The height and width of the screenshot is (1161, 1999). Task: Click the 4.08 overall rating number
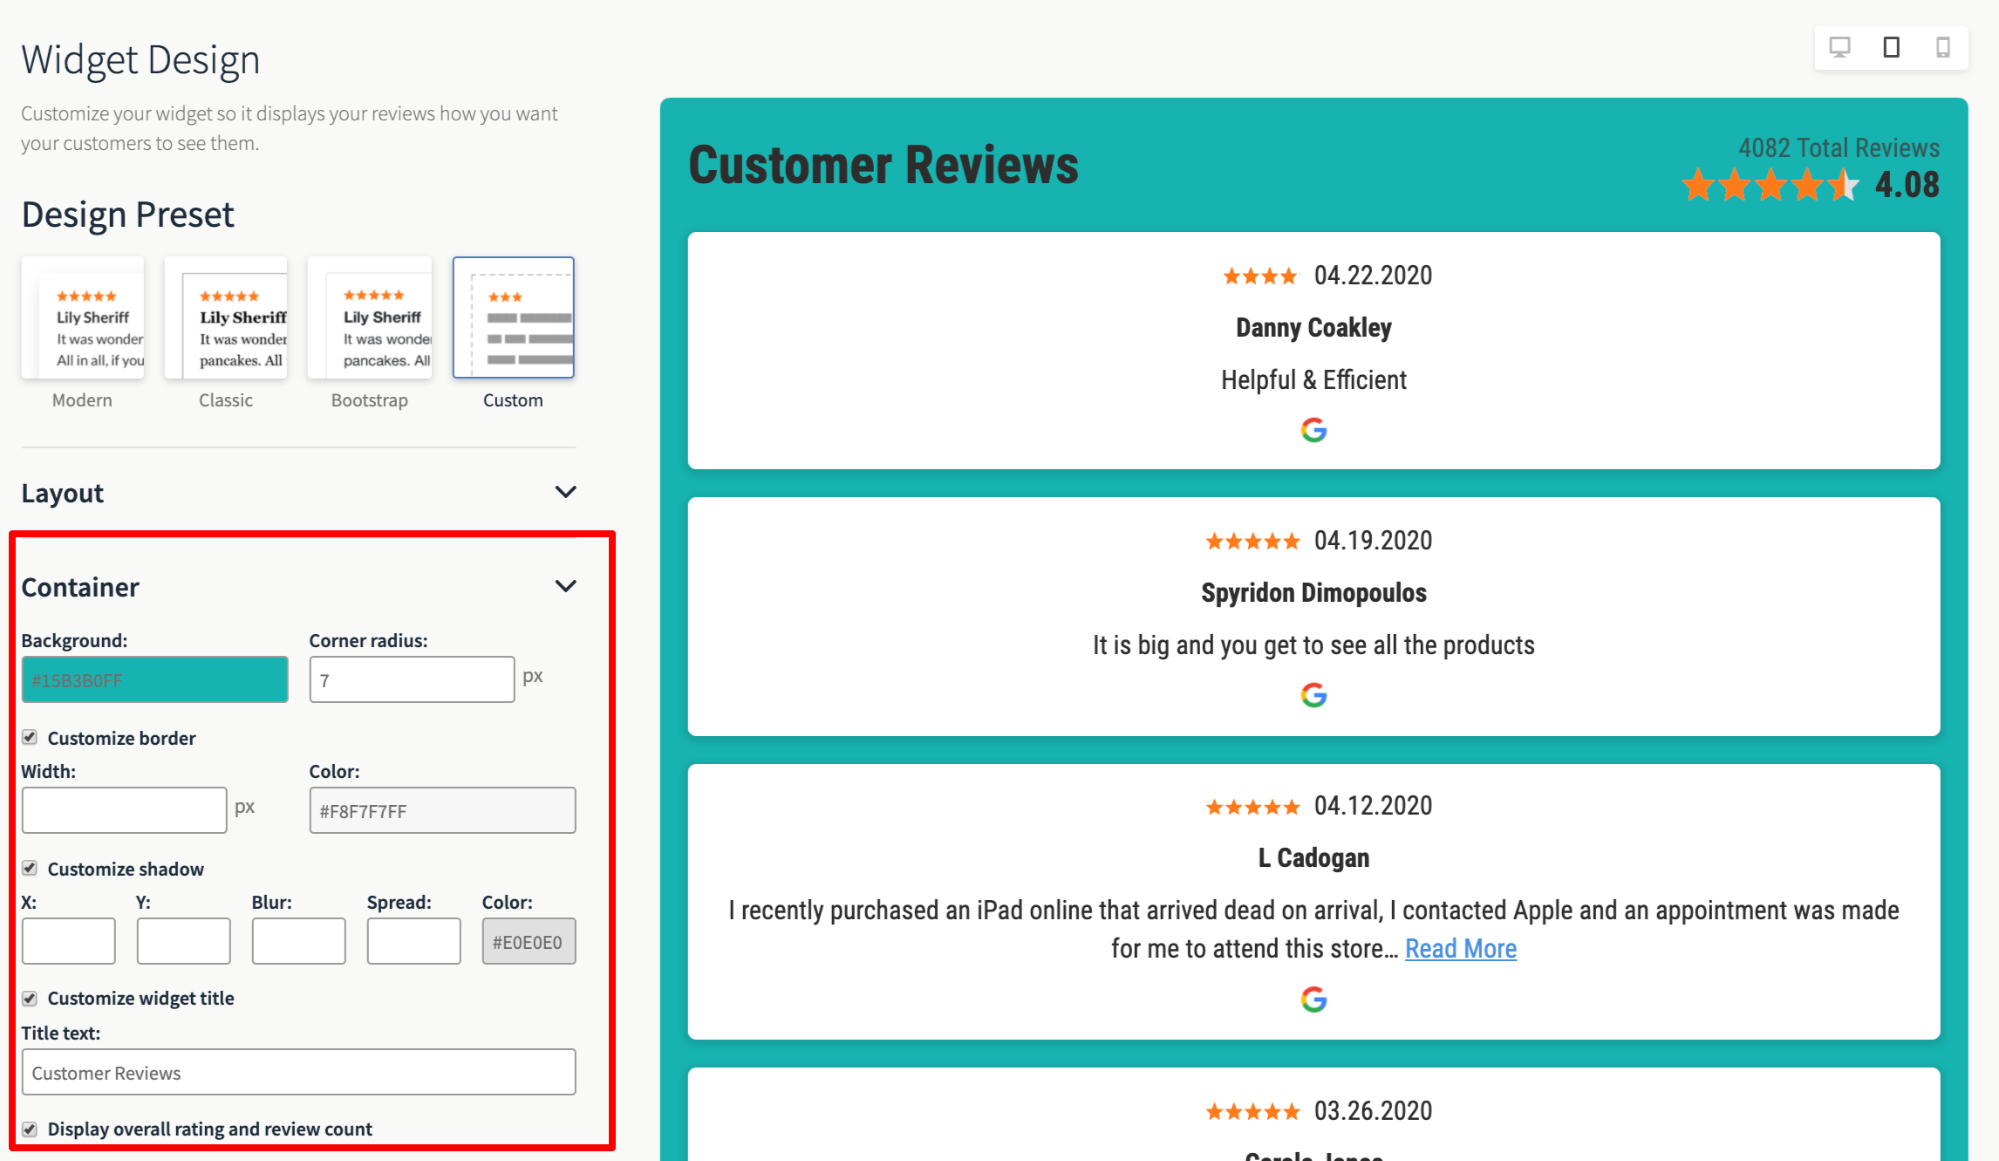(1906, 185)
